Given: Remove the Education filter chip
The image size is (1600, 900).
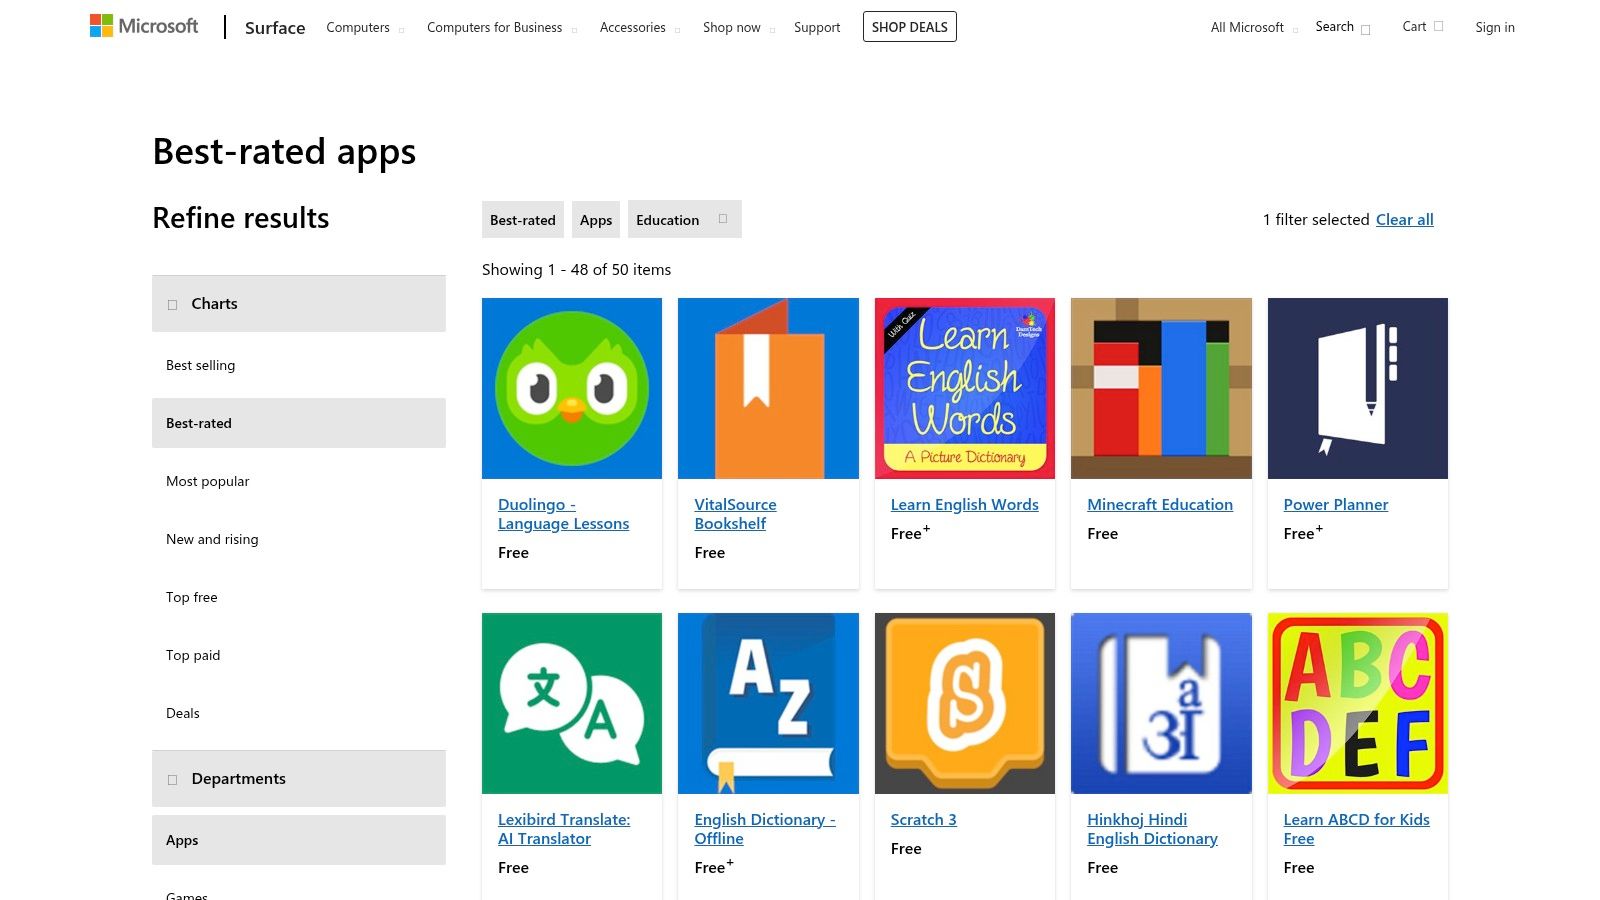Looking at the screenshot, I should 722,218.
